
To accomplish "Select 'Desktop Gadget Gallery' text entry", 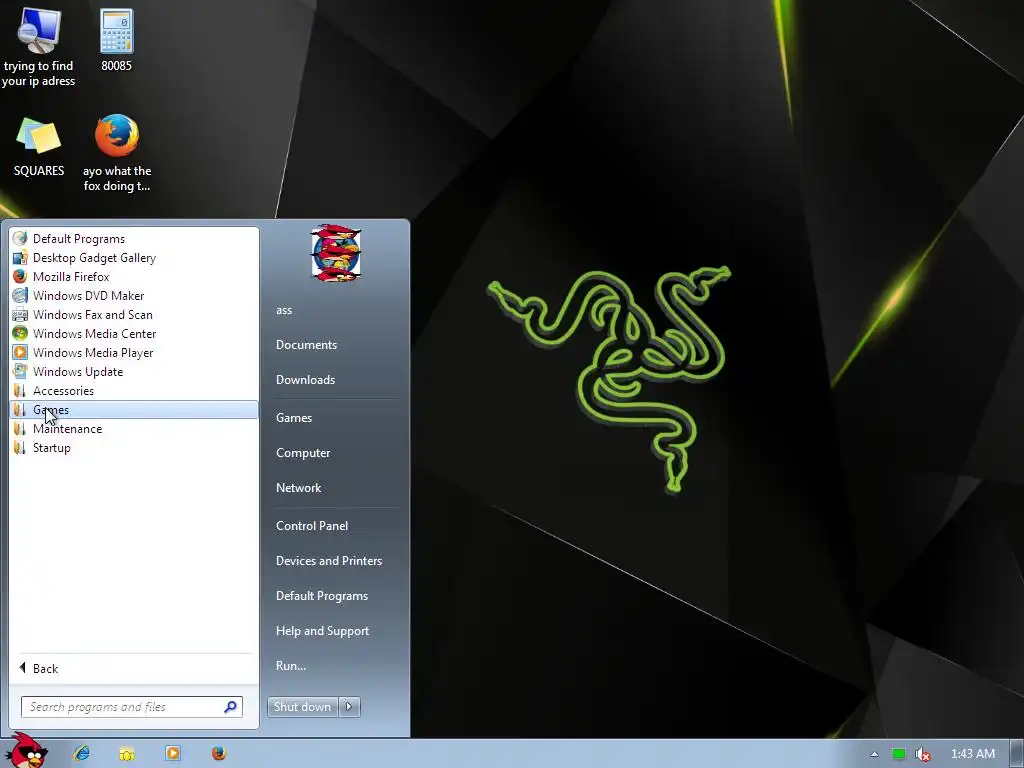I will (95, 258).
